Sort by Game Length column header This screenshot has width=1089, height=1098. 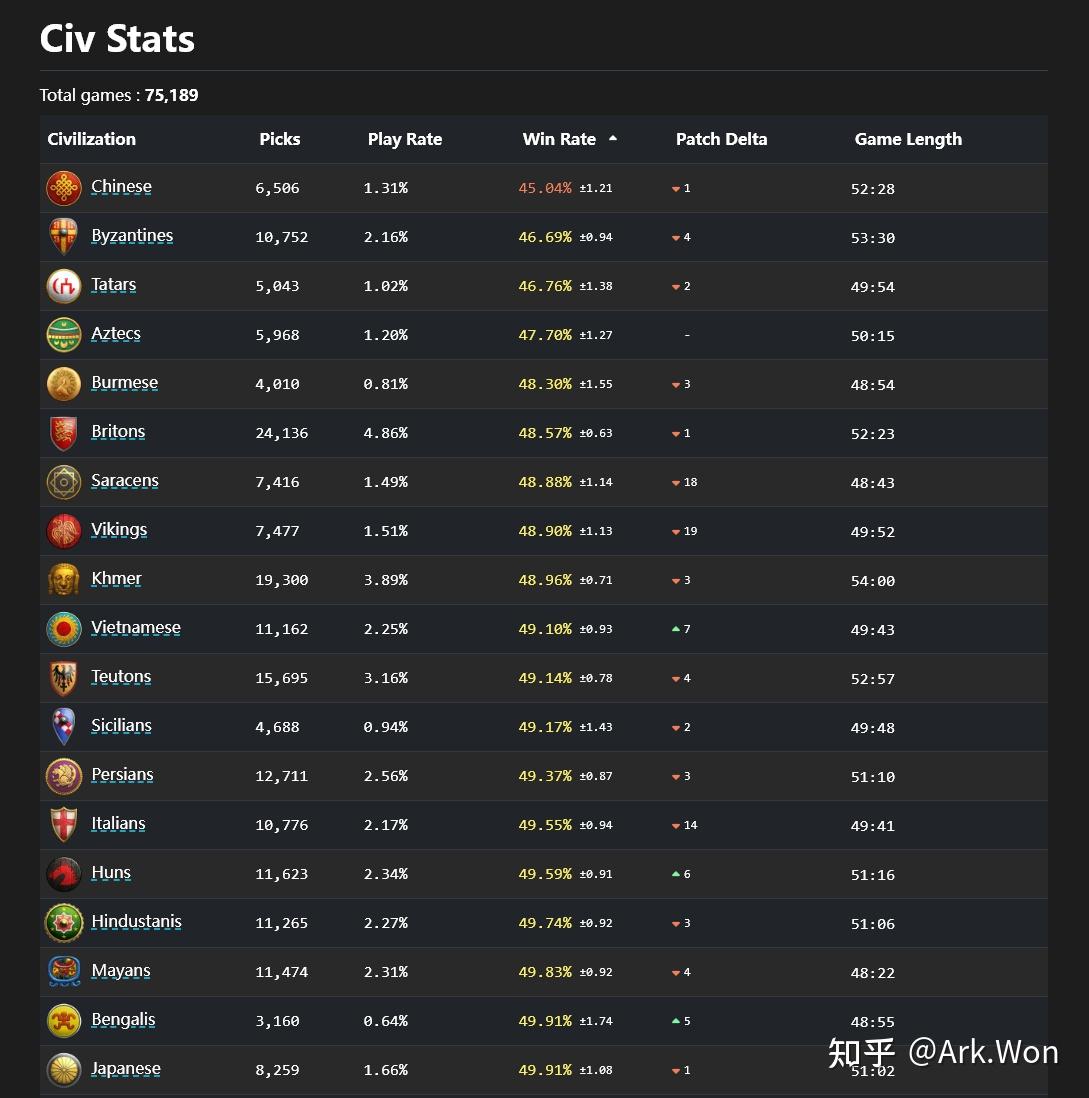pyautogui.click(x=908, y=139)
